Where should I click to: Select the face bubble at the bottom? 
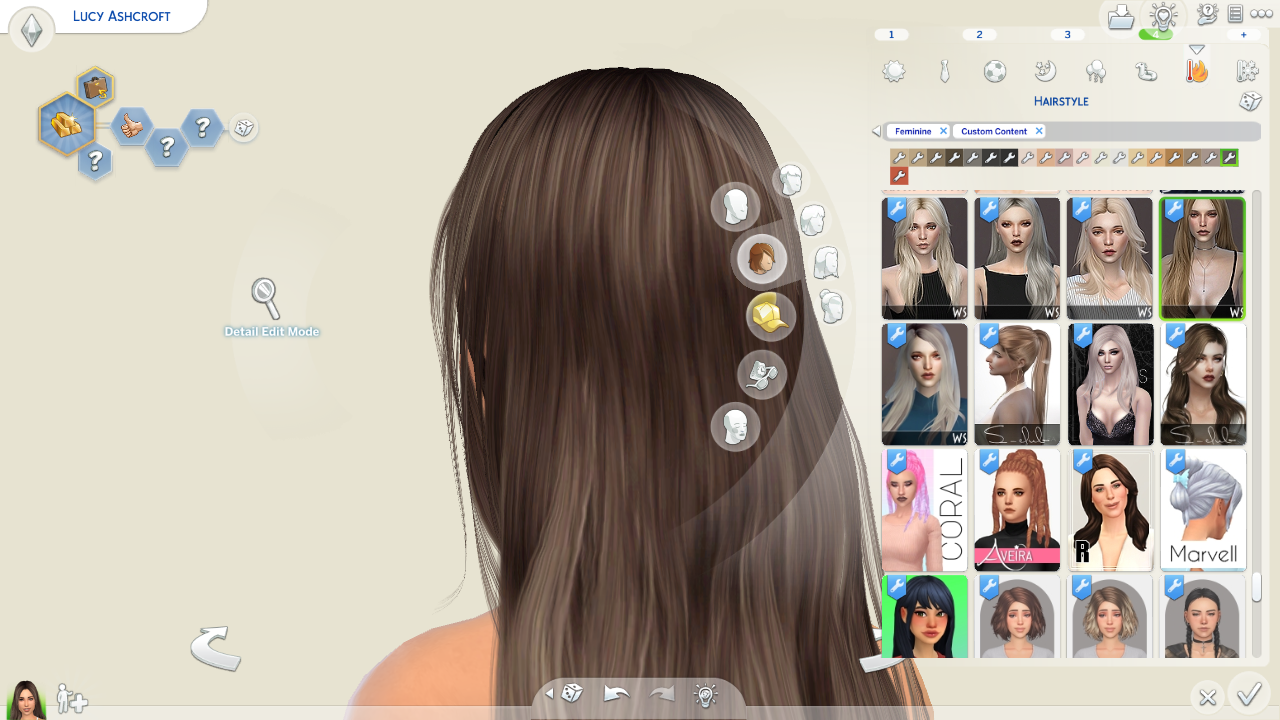click(736, 427)
